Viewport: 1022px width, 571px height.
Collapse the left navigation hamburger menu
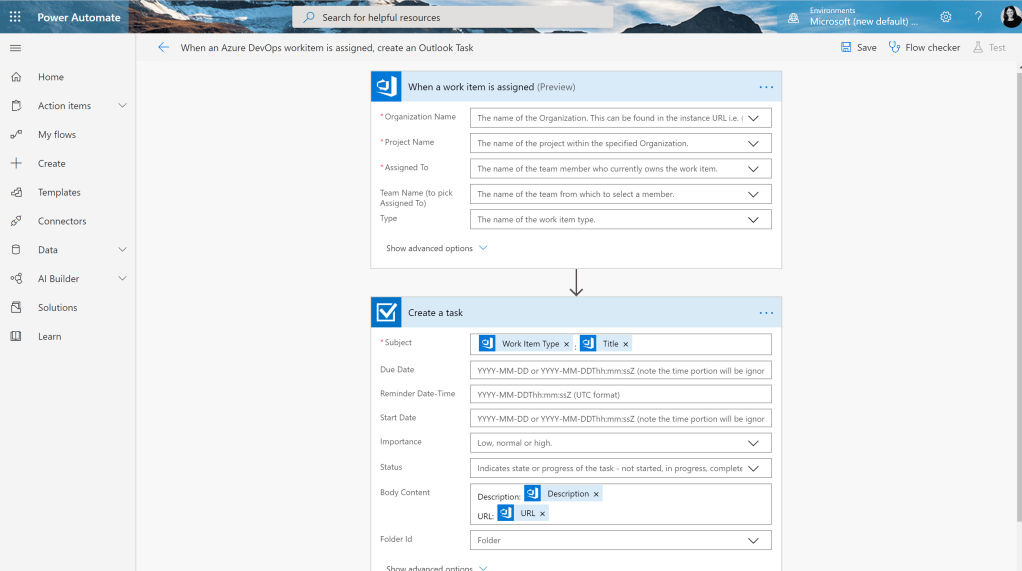tap(15, 48)
